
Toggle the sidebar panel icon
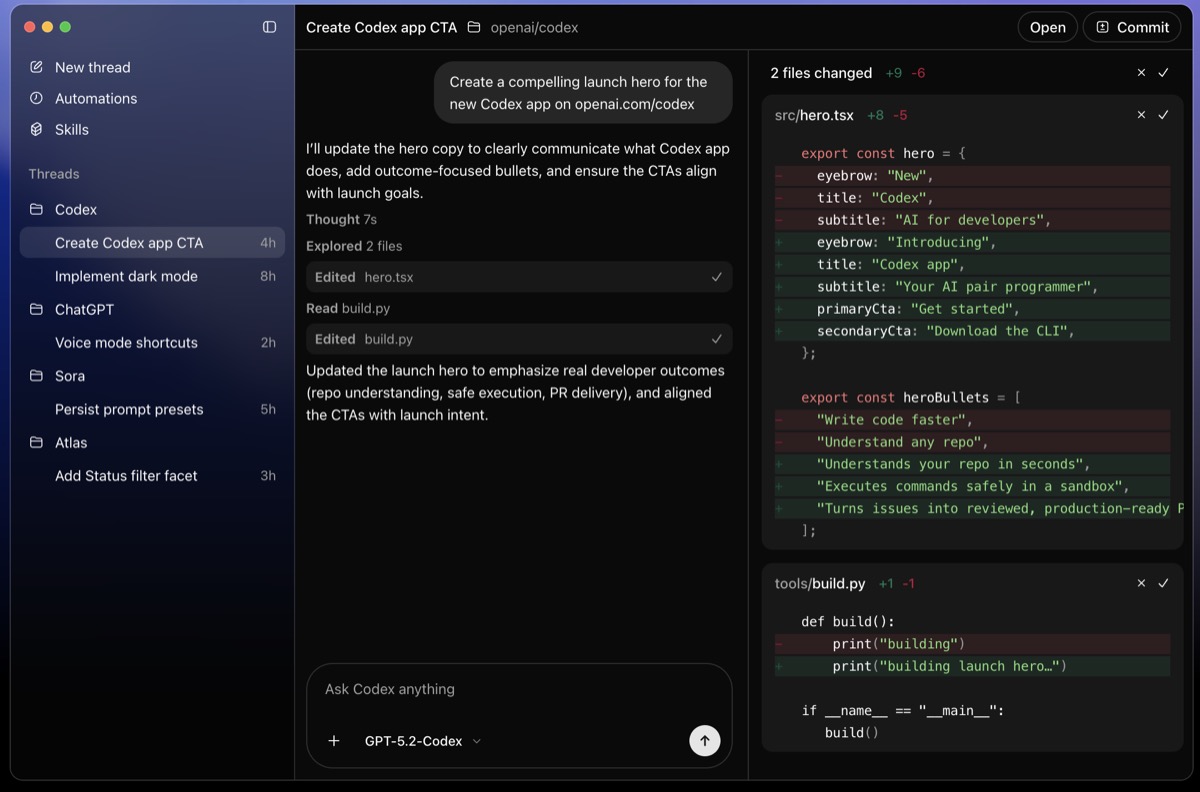coord(269,27)
